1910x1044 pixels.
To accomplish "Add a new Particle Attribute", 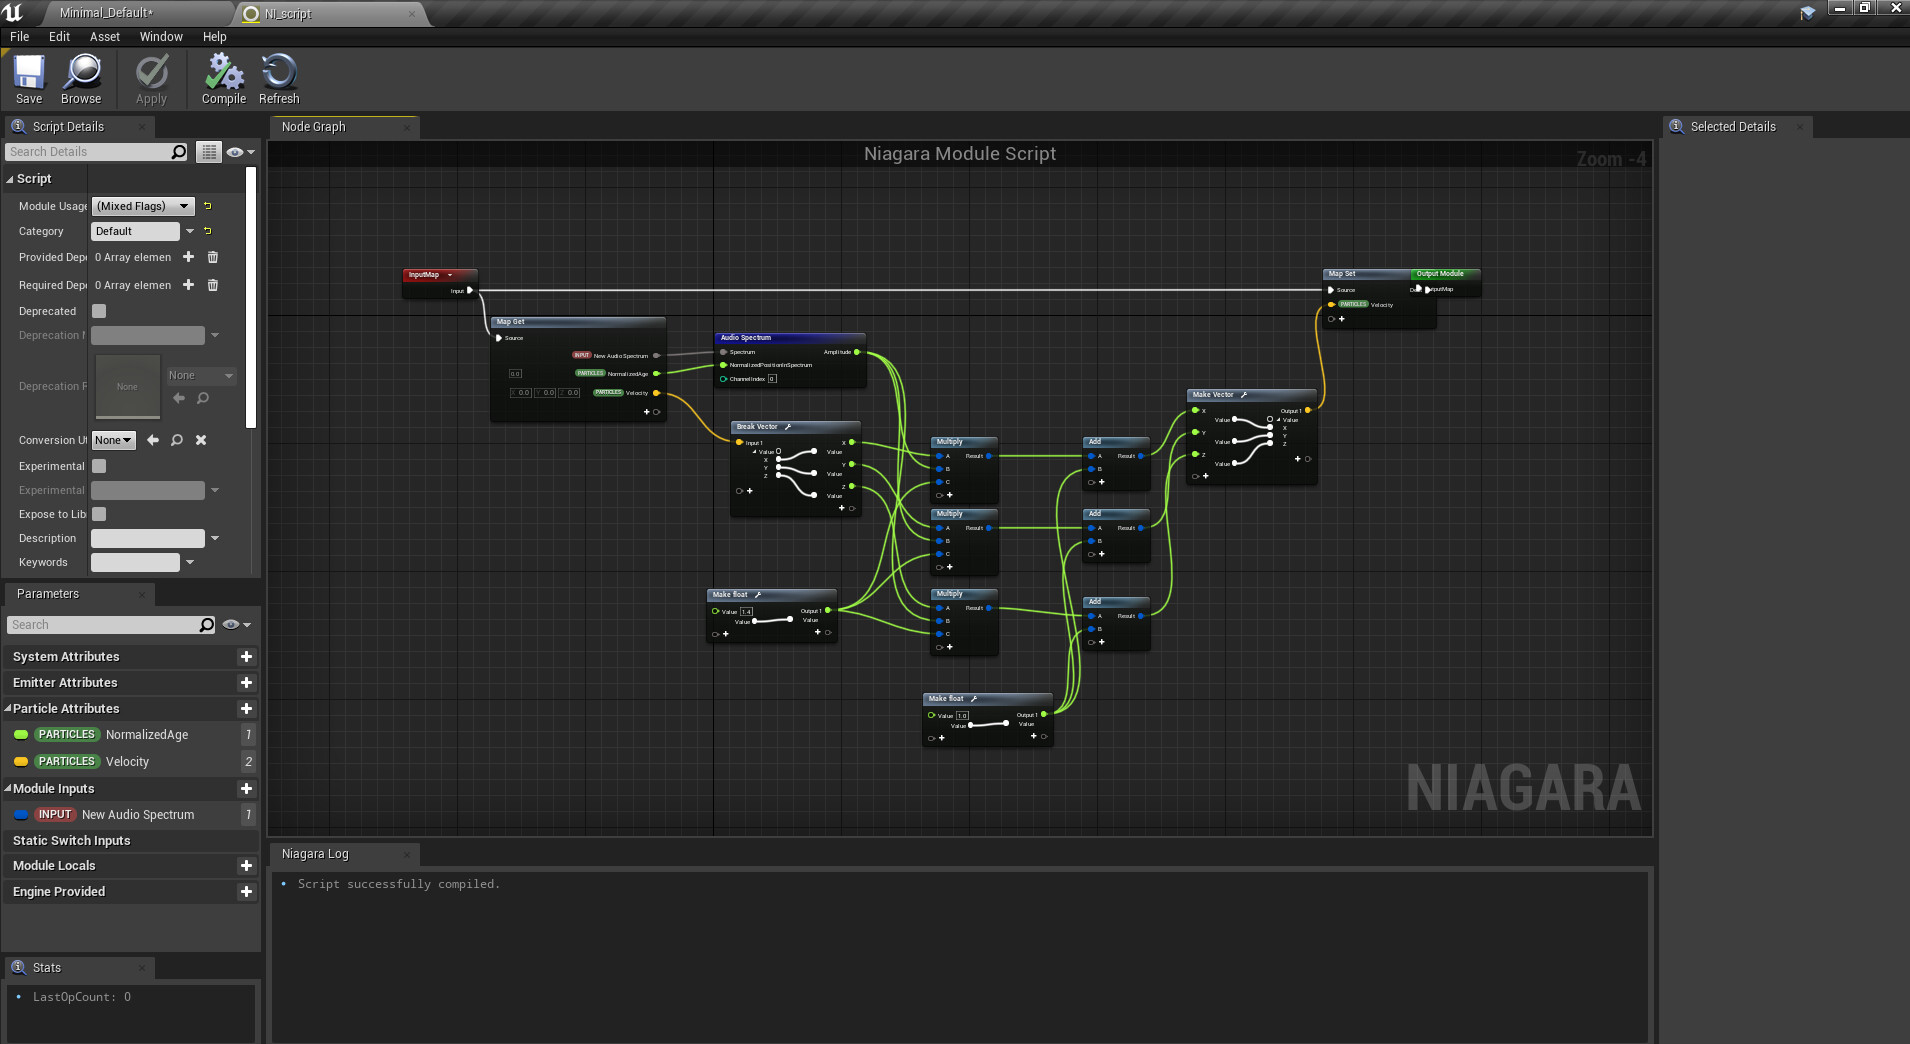I will coord(246,709).
